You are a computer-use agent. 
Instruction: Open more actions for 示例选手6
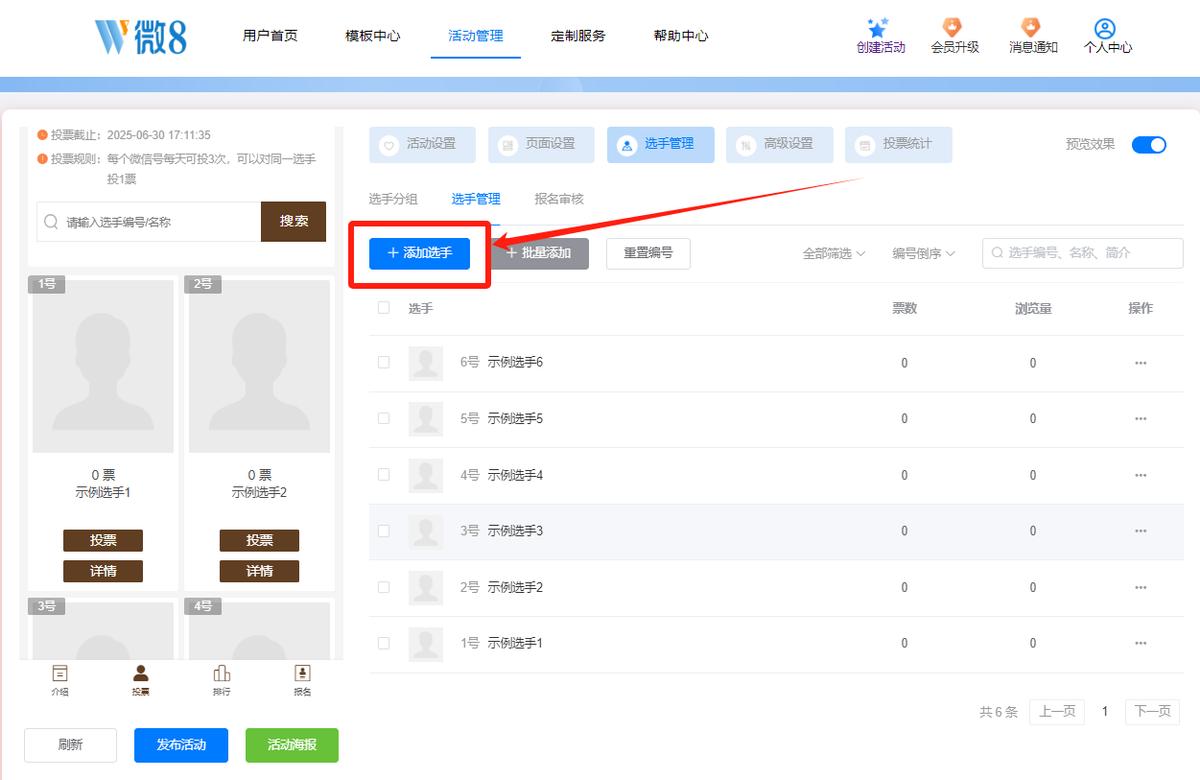(x=1141, y=363)
